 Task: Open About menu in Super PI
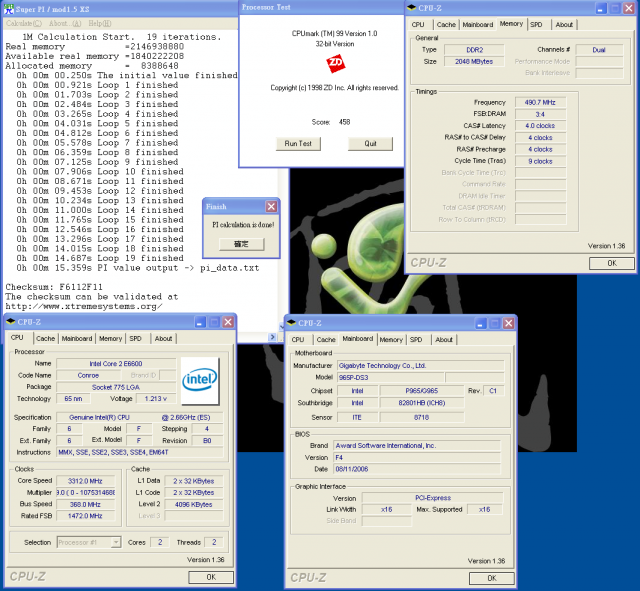point(65,23)
